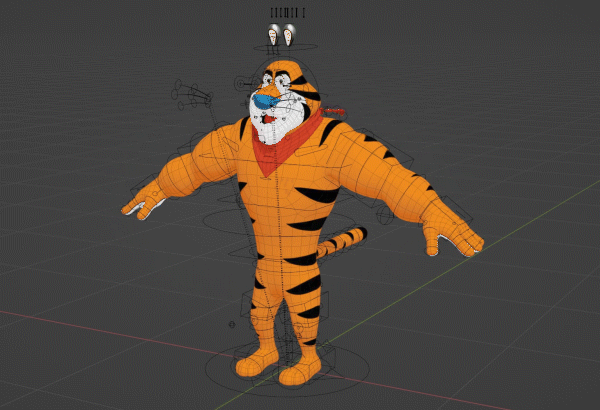This screenshot has width=600, height=410.
Task: Click the tiger's striped tail
Action: (x=342, y=242)
